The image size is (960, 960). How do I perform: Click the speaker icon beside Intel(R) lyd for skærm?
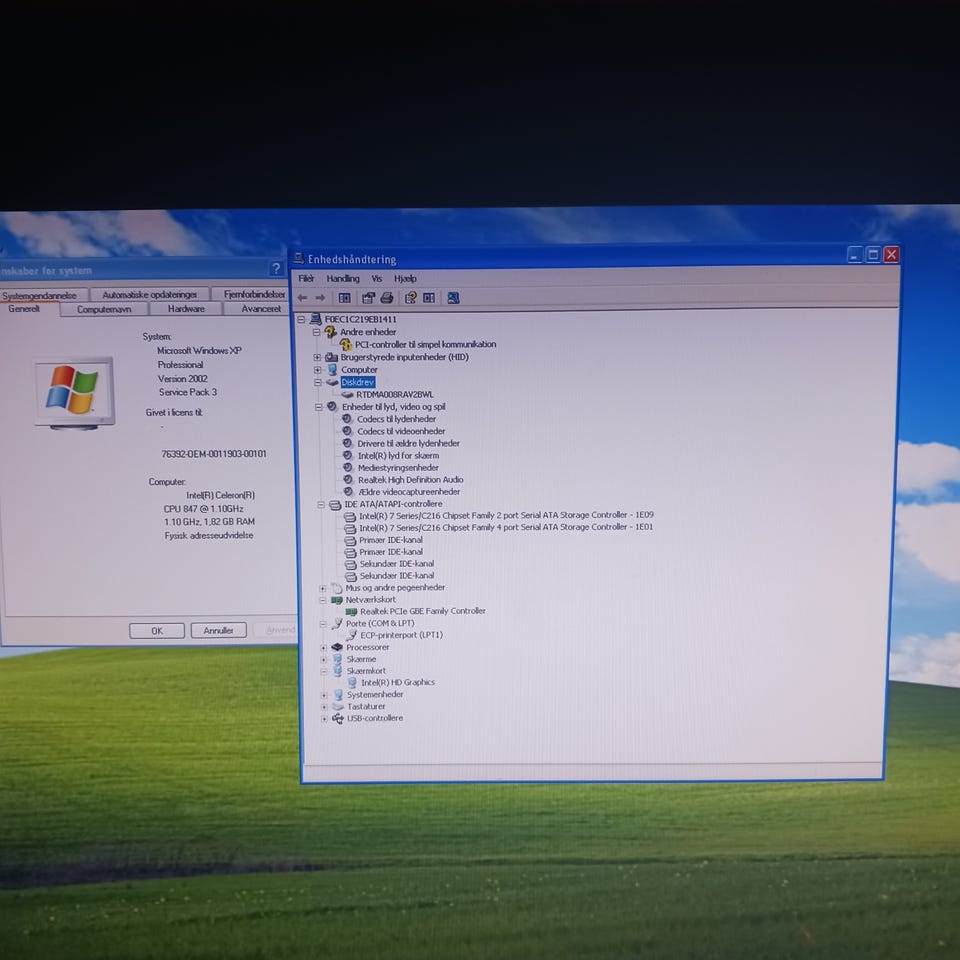pyautogui.click(x=348, y=456)
